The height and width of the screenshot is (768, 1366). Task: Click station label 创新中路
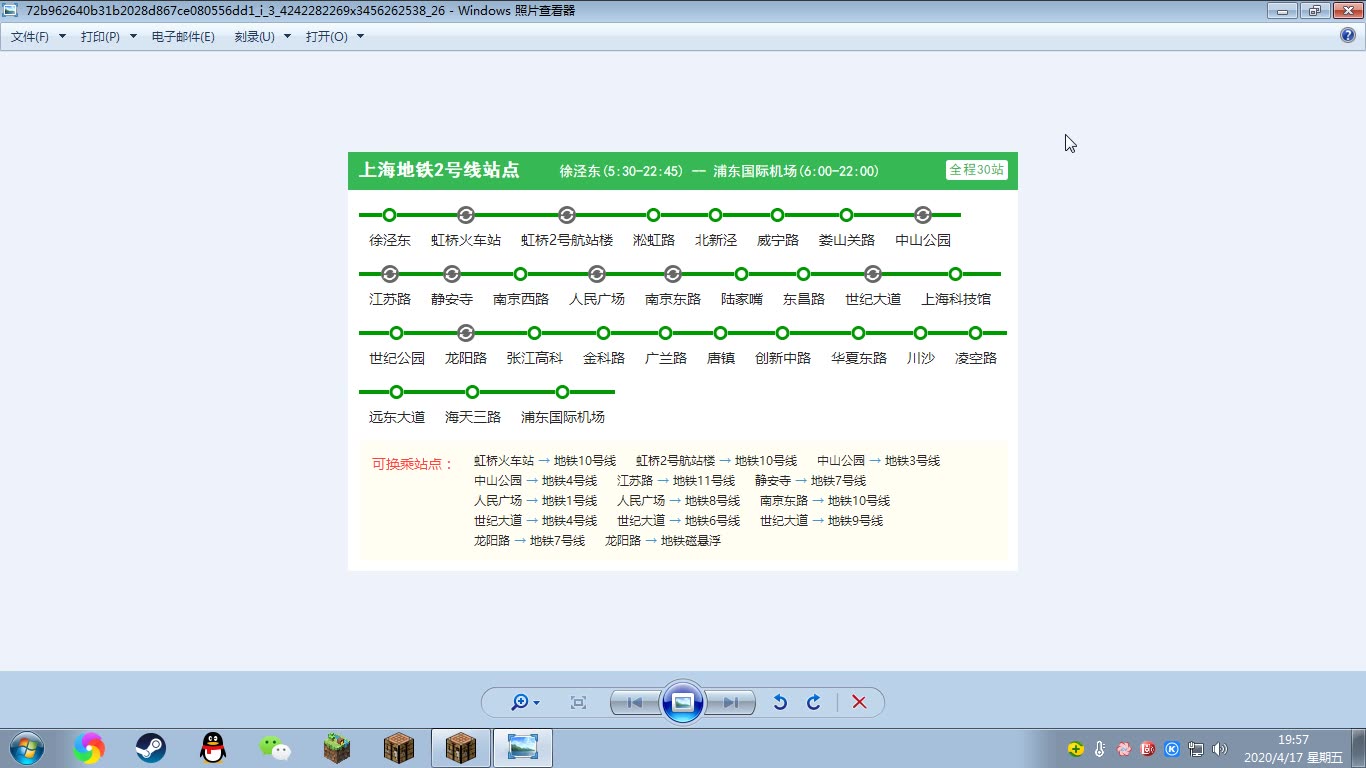783,358
